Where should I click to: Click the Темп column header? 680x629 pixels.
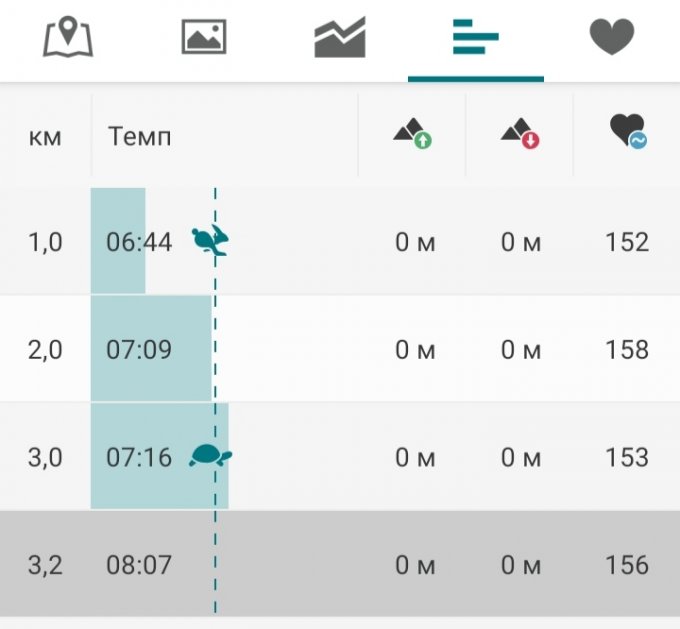pyautogui.click(x=139, y=136)
